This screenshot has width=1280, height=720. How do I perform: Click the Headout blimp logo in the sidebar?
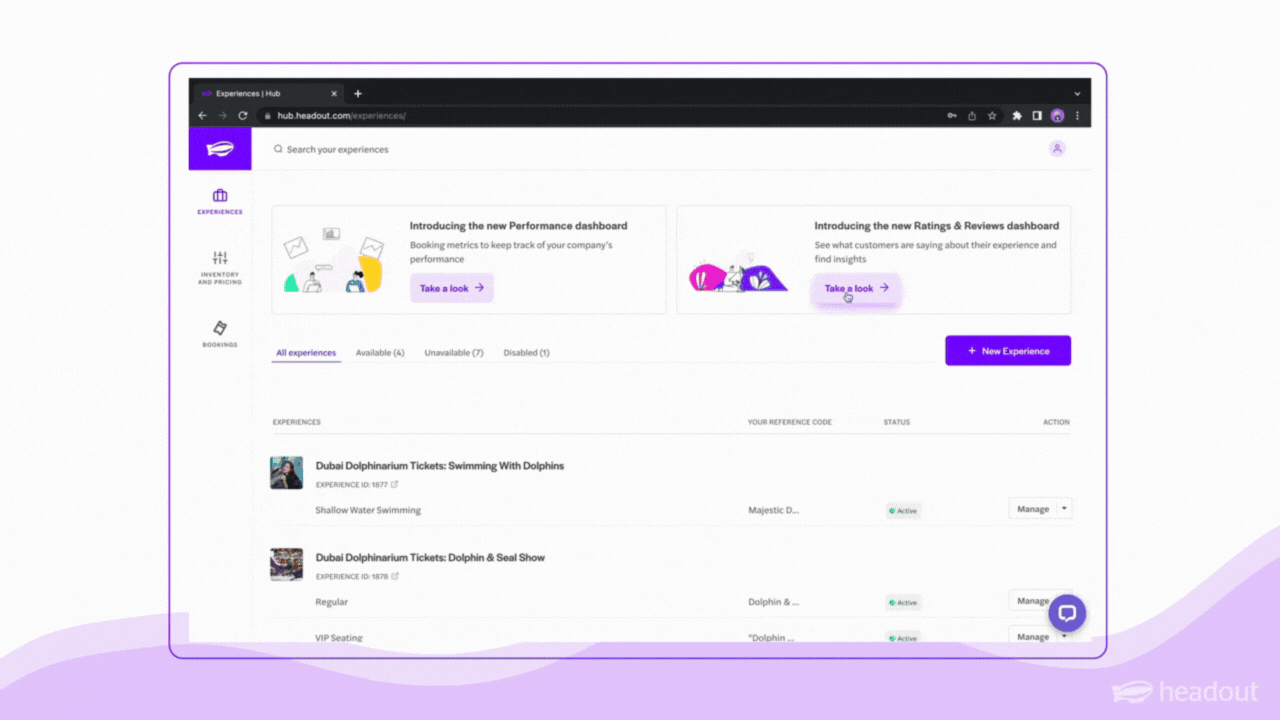[x=220, y=149]
